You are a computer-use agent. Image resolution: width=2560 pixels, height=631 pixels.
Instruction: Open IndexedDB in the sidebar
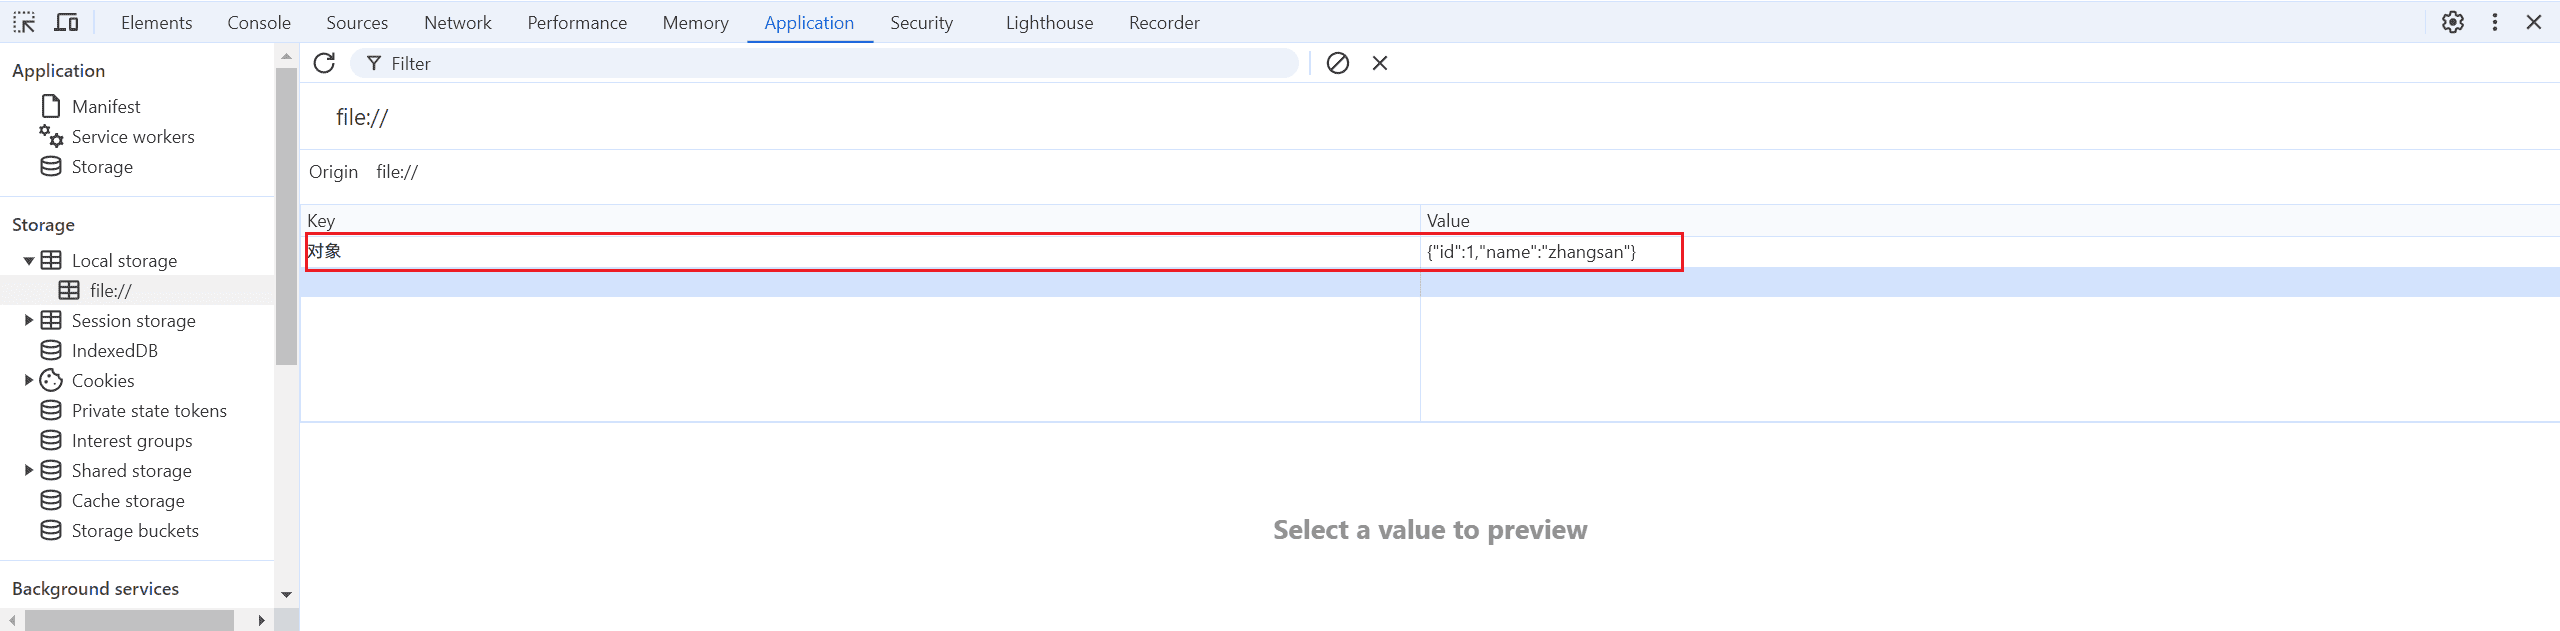point(114,350)
